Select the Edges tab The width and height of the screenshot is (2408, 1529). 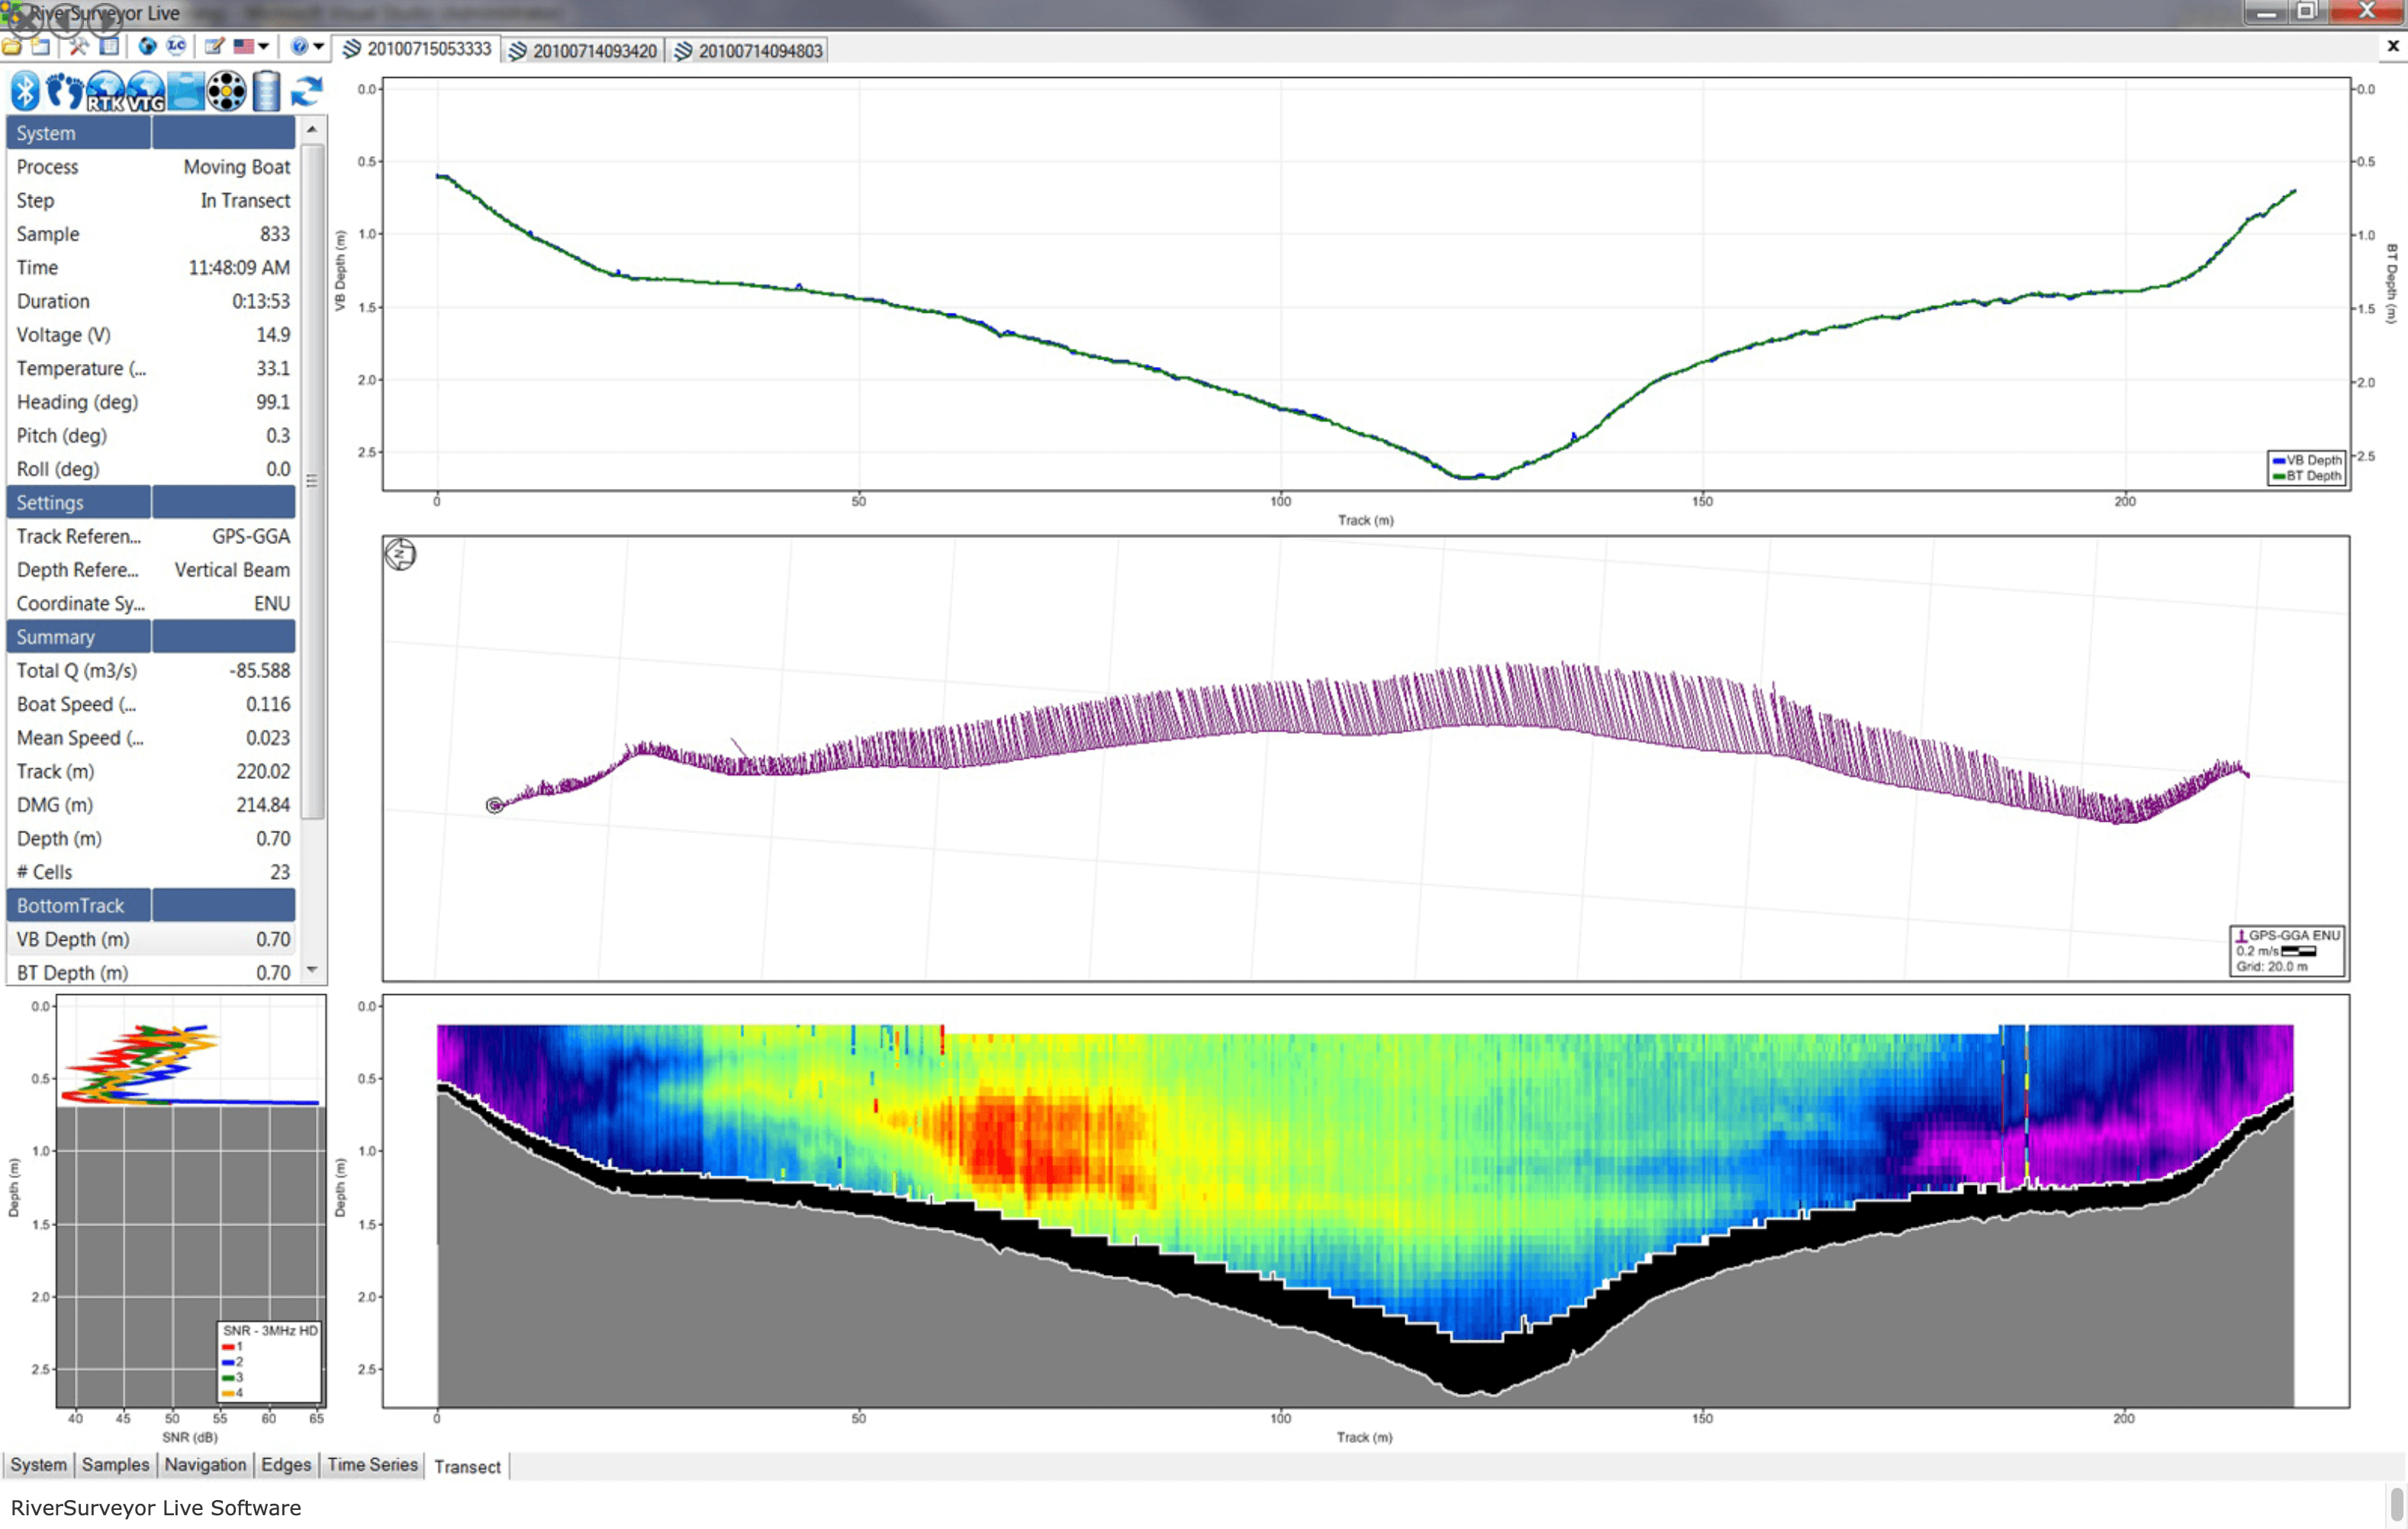[x=286, y=1465]
